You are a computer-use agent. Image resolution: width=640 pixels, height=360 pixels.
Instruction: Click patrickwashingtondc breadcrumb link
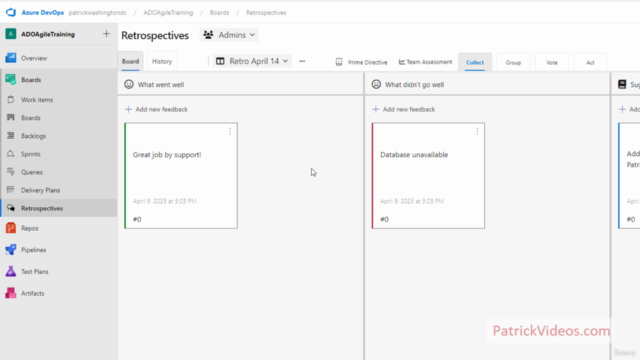point(98,13)
